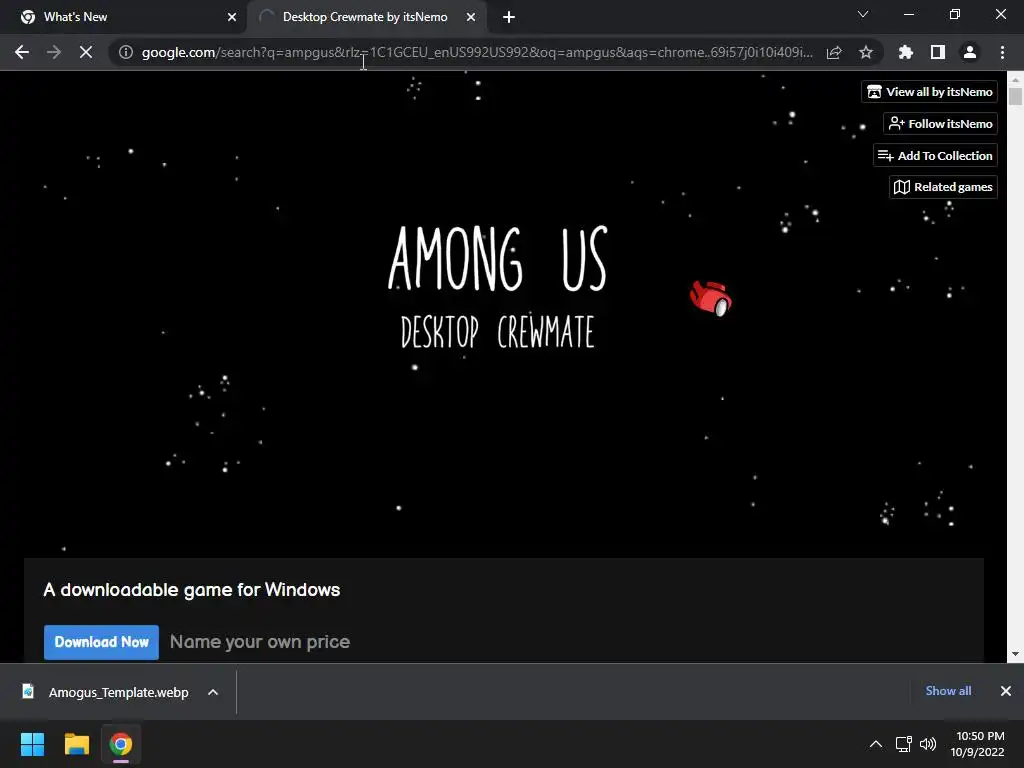Viewport: 1024px width, 768px height.
Task: Open the Windows Start menu
Action: coord(32,744)
